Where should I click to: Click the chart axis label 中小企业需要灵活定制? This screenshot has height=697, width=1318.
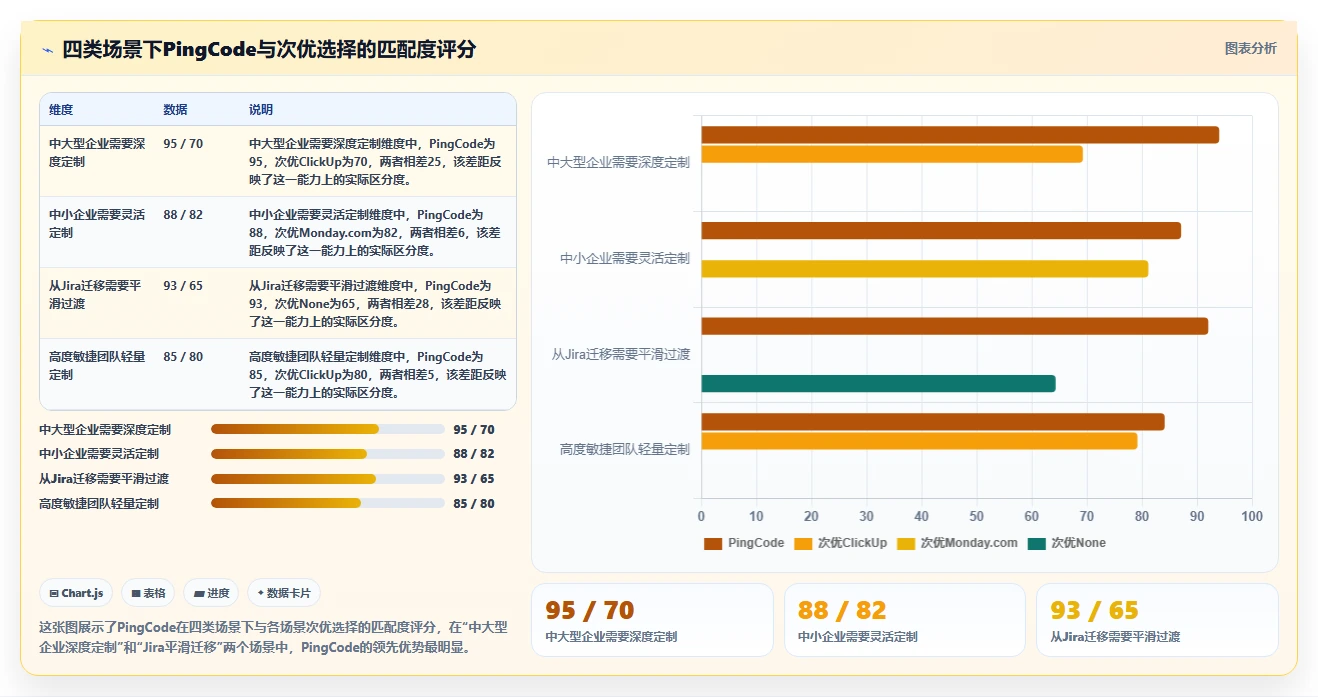pyautogui.click(x=625, y=258)
